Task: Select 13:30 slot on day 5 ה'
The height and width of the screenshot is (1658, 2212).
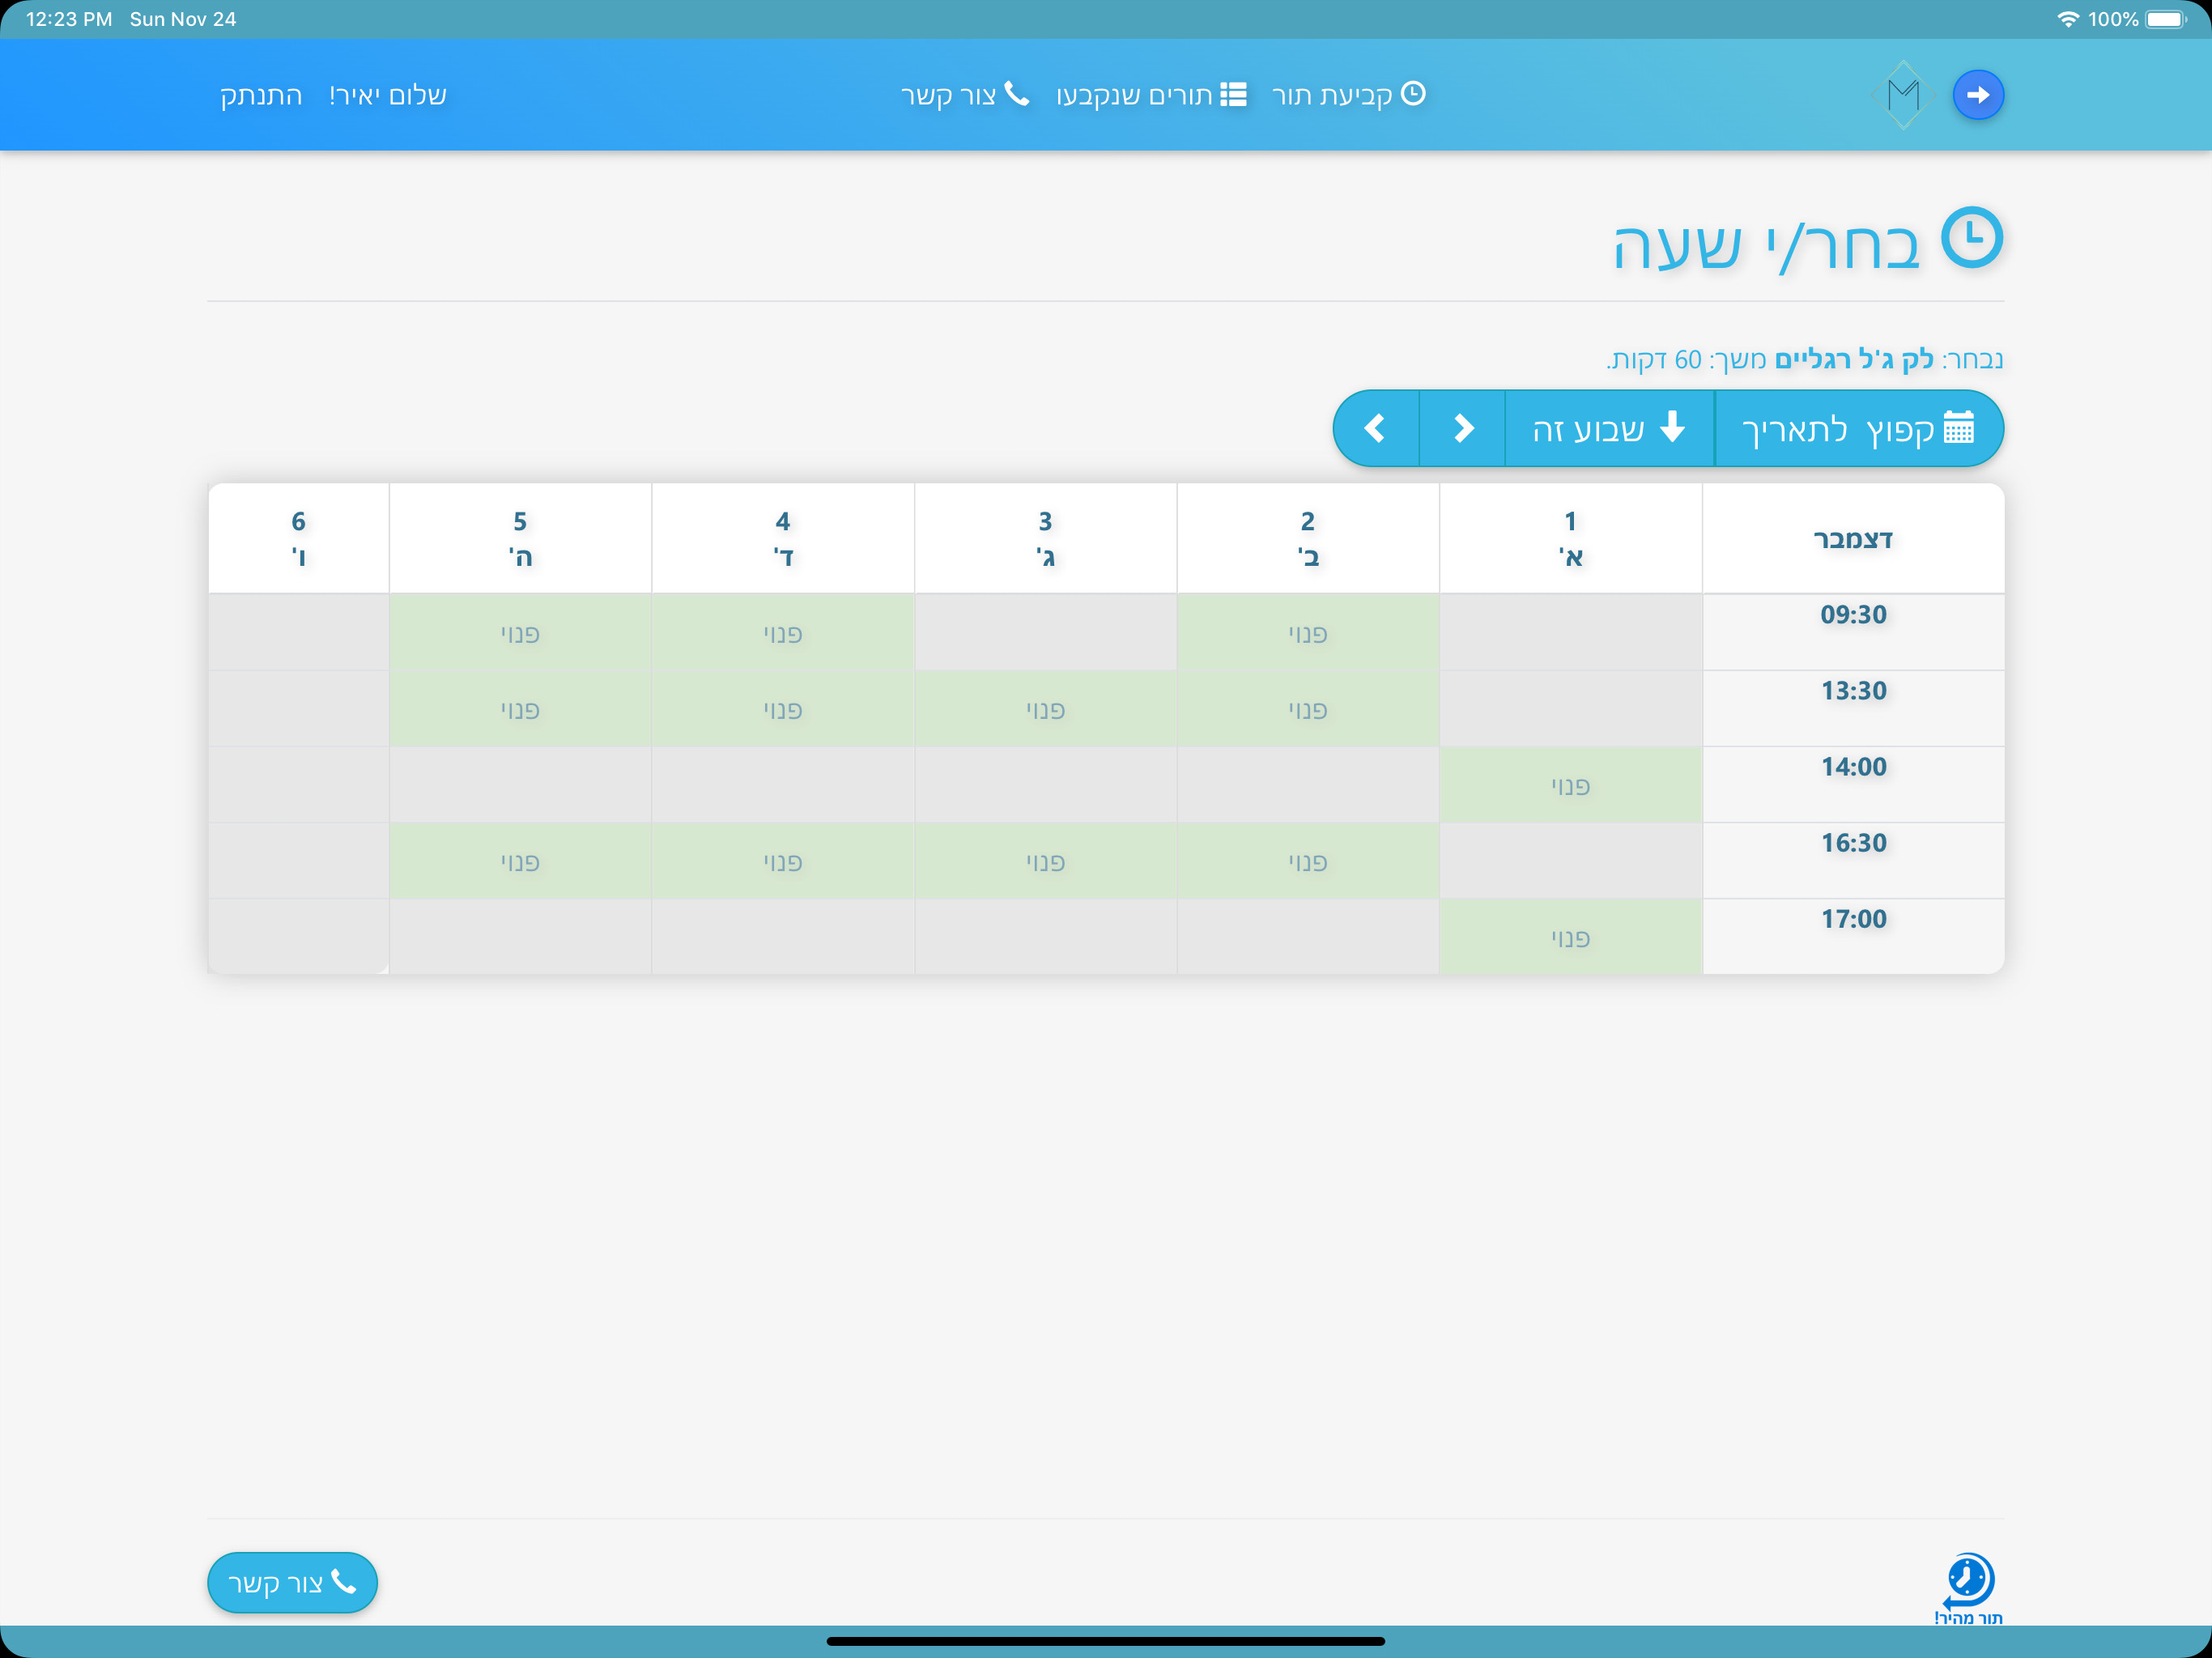Action: click(x=520, y=709)
